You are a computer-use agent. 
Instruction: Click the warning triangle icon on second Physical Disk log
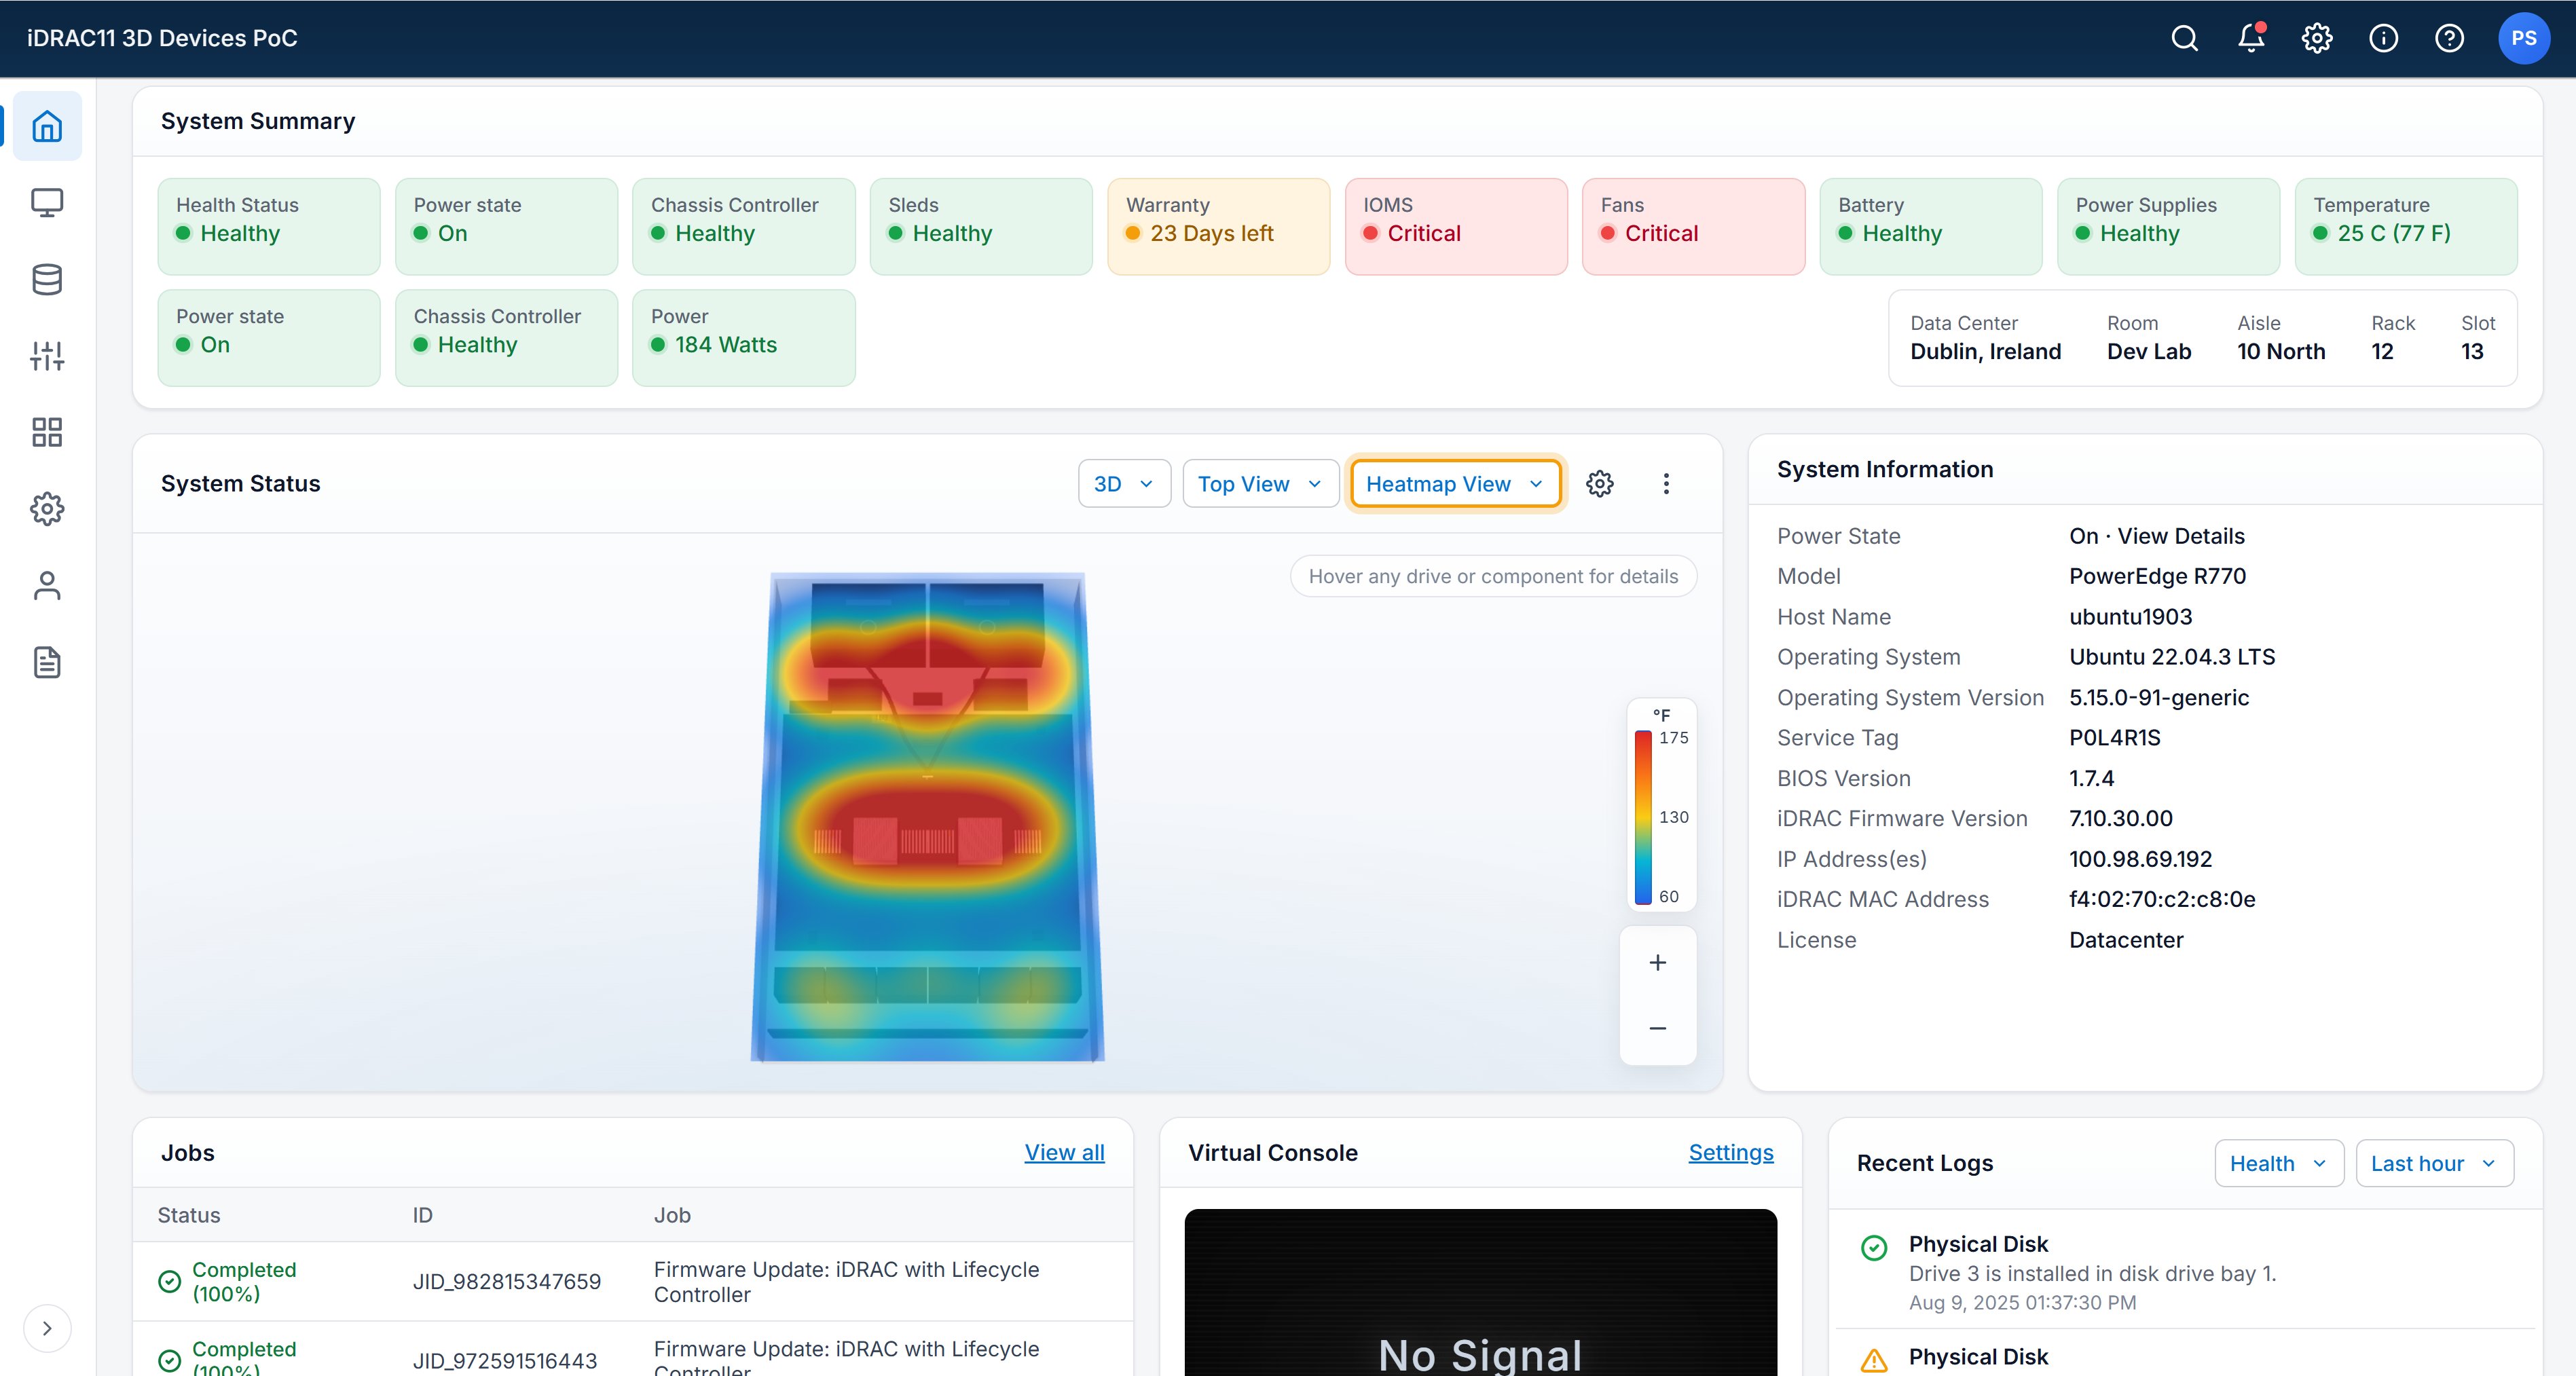point(1874,1360)
